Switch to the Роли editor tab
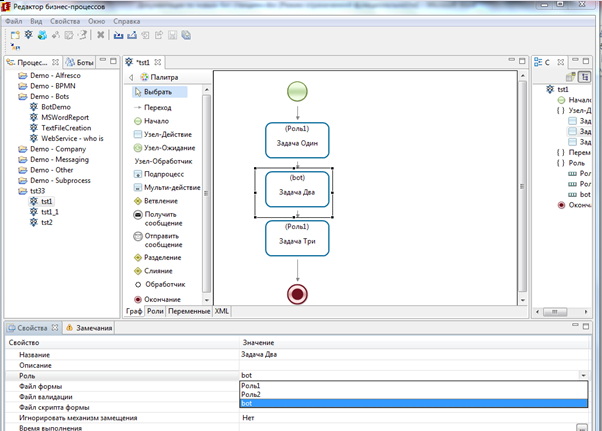Viewport: 602px width, 431px height. (155, 311)
